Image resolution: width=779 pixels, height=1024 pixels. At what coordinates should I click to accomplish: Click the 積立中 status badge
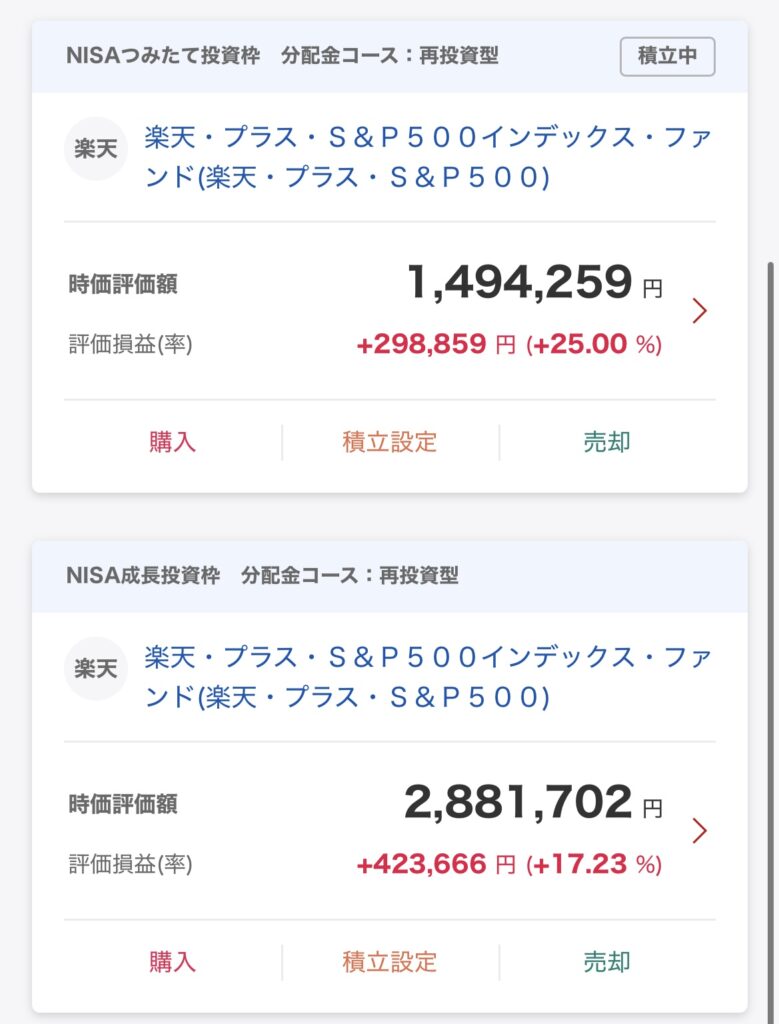tap(667, 56)
